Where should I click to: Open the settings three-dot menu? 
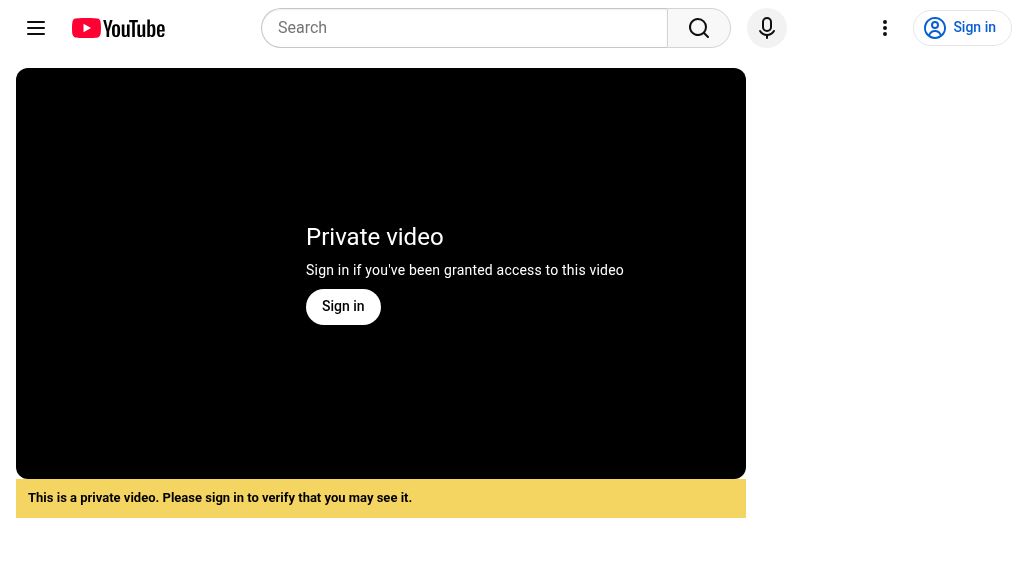coord(884,28)
